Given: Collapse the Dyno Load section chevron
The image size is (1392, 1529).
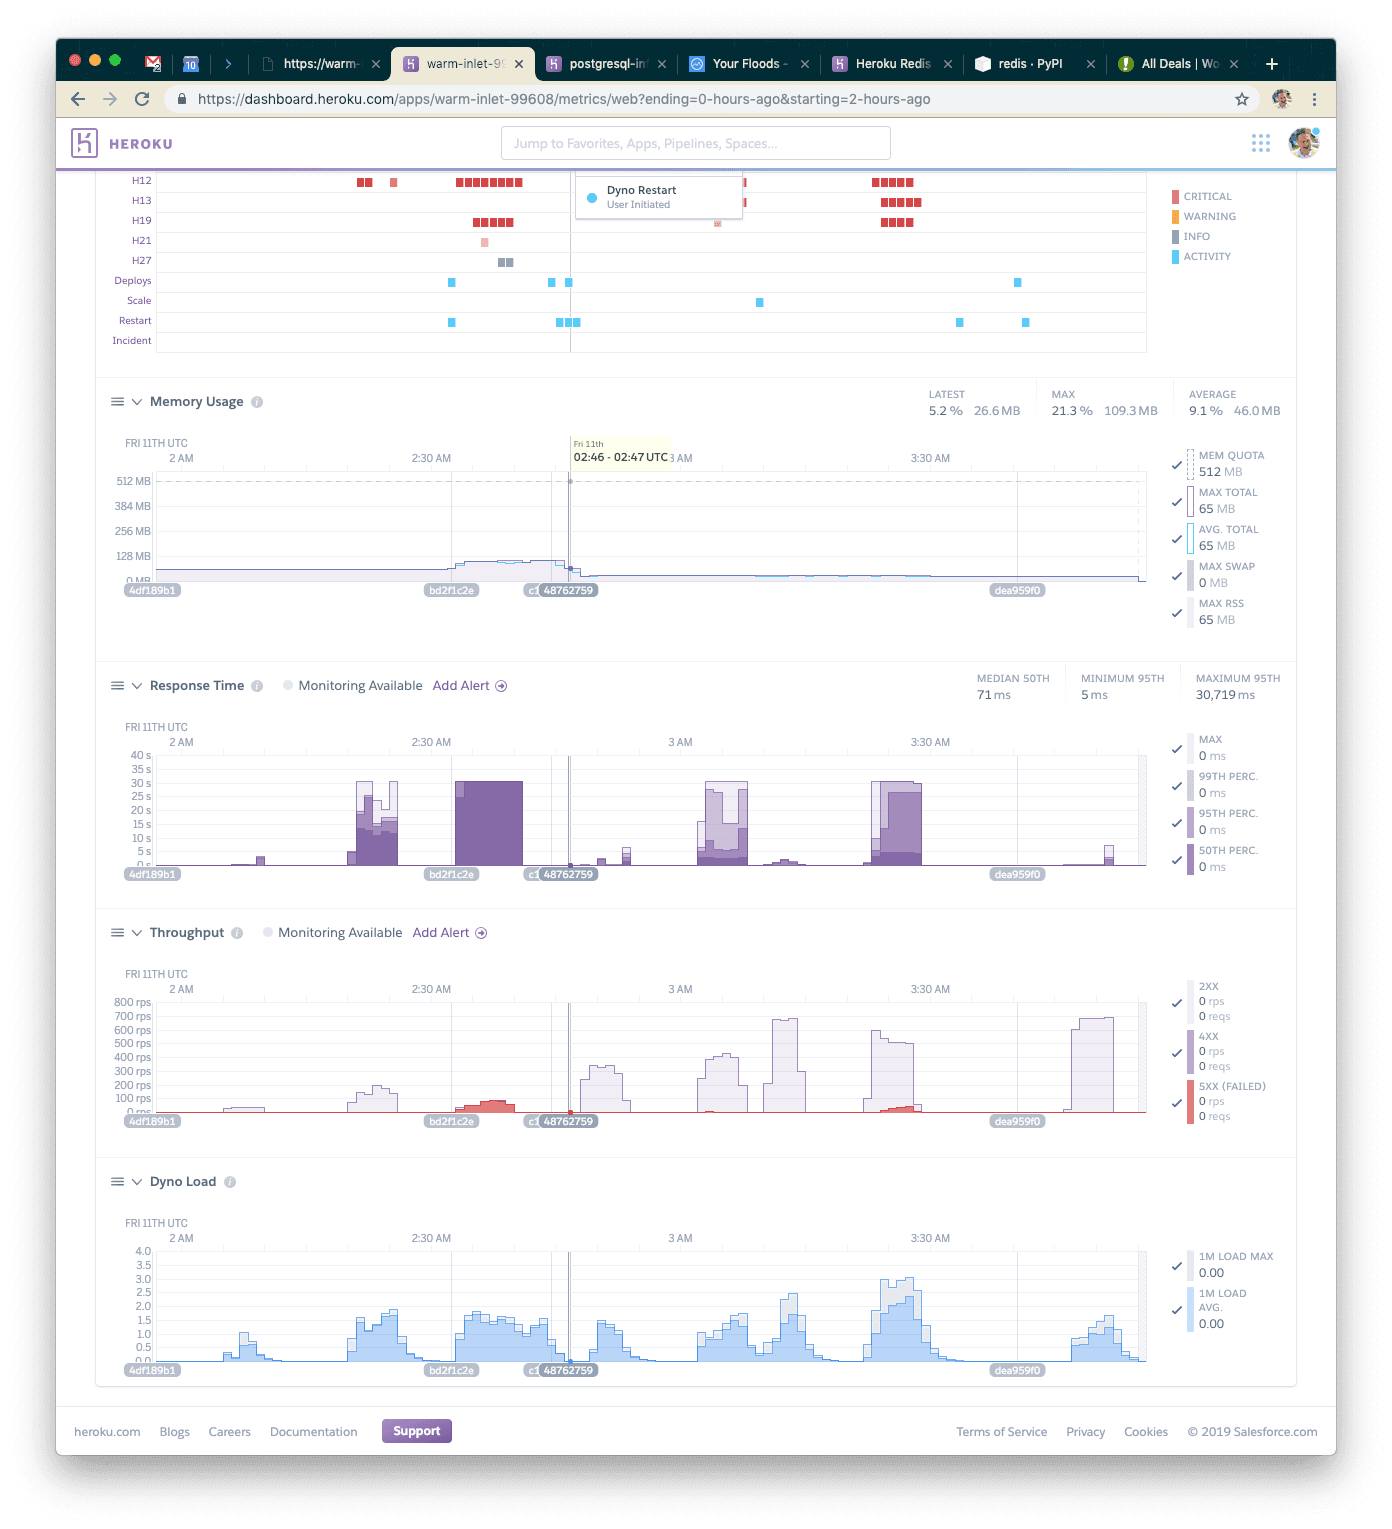Looking at the screenshot, I should (137, 1182).
